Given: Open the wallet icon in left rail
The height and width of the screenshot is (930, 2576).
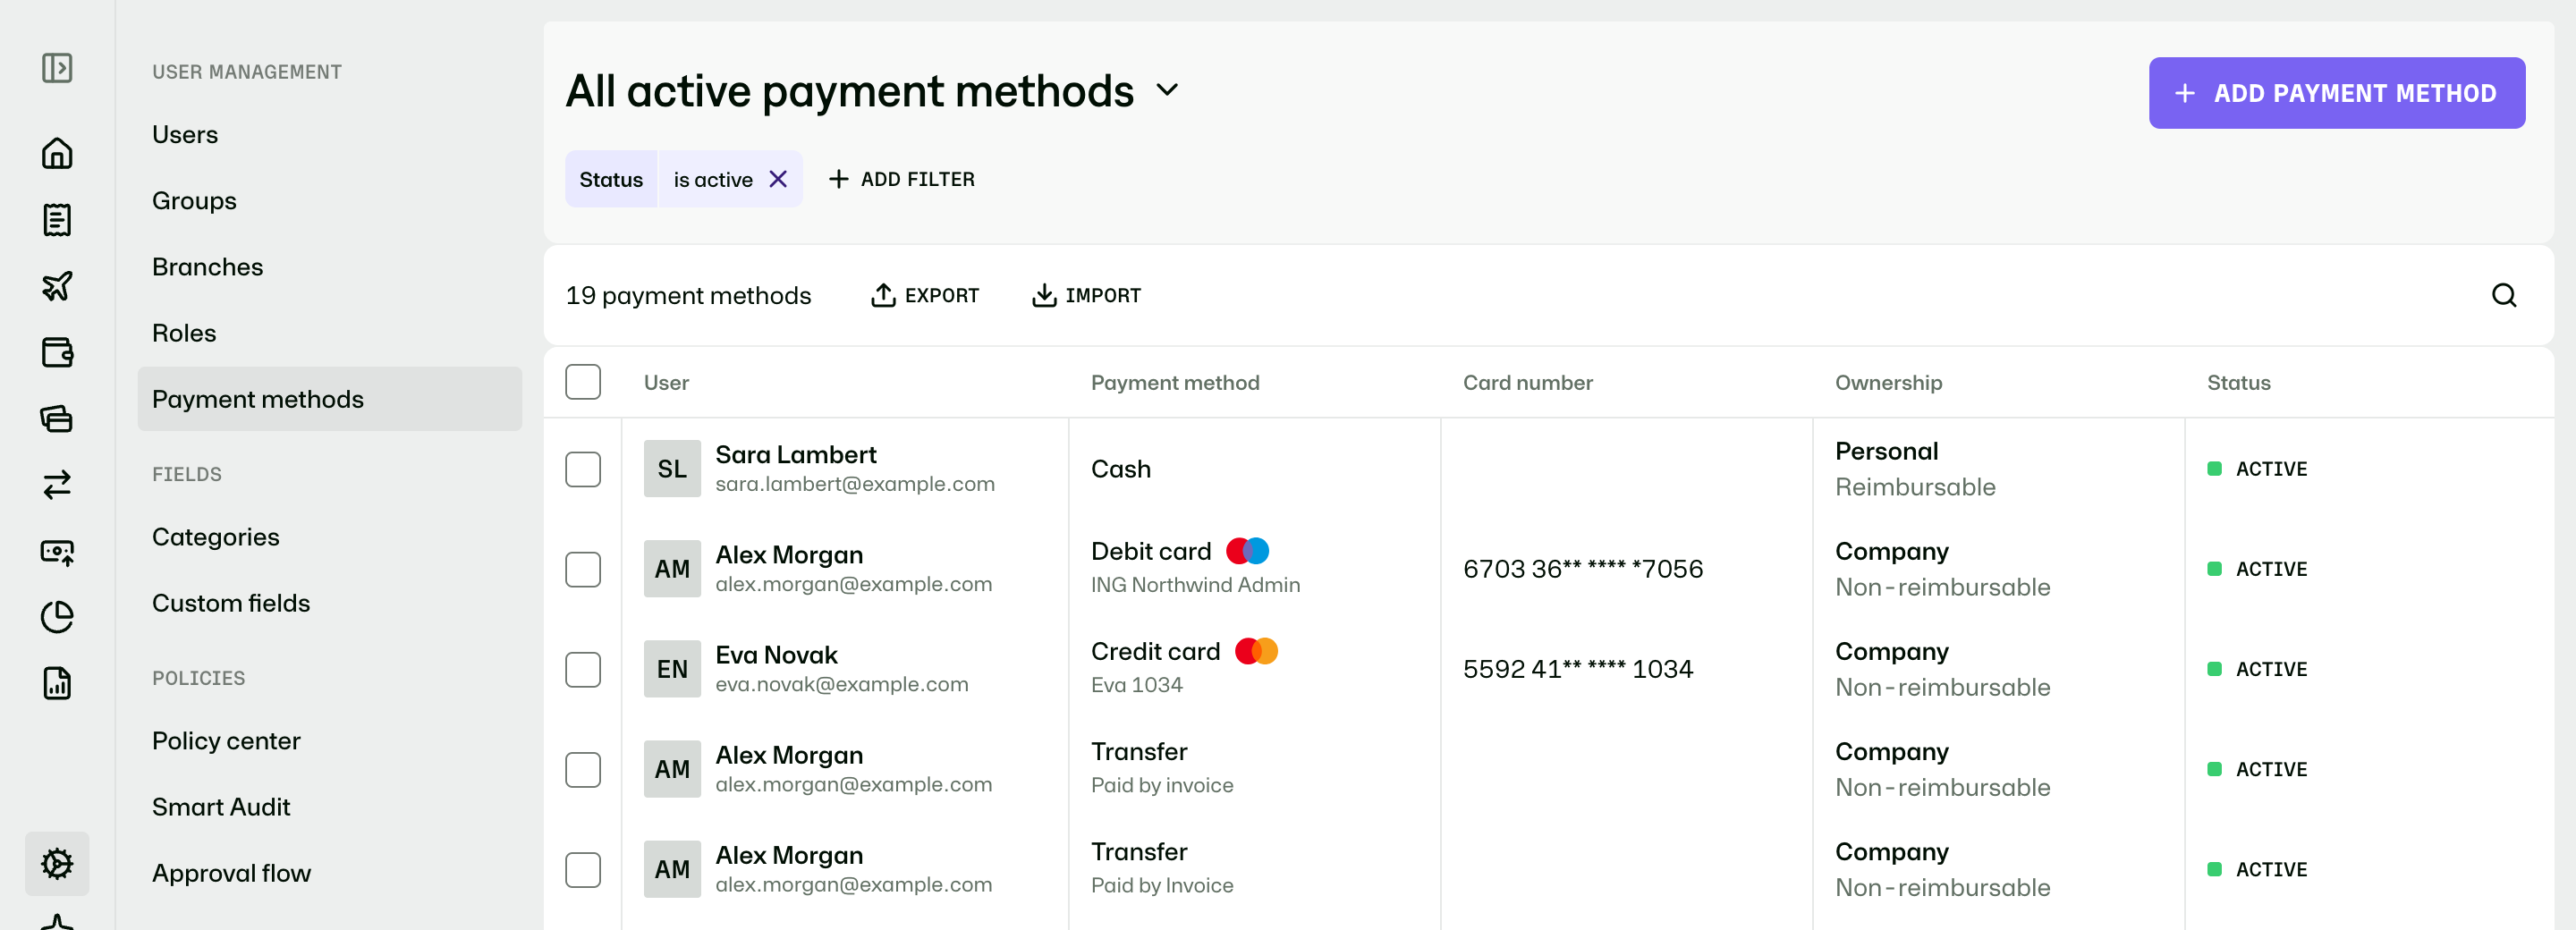Looking at the screenshot, I should [57, 352].
